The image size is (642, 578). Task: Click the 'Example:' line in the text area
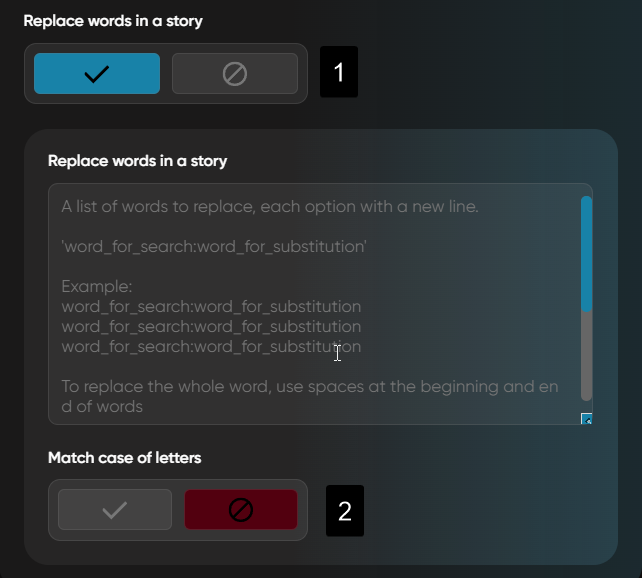91,285
